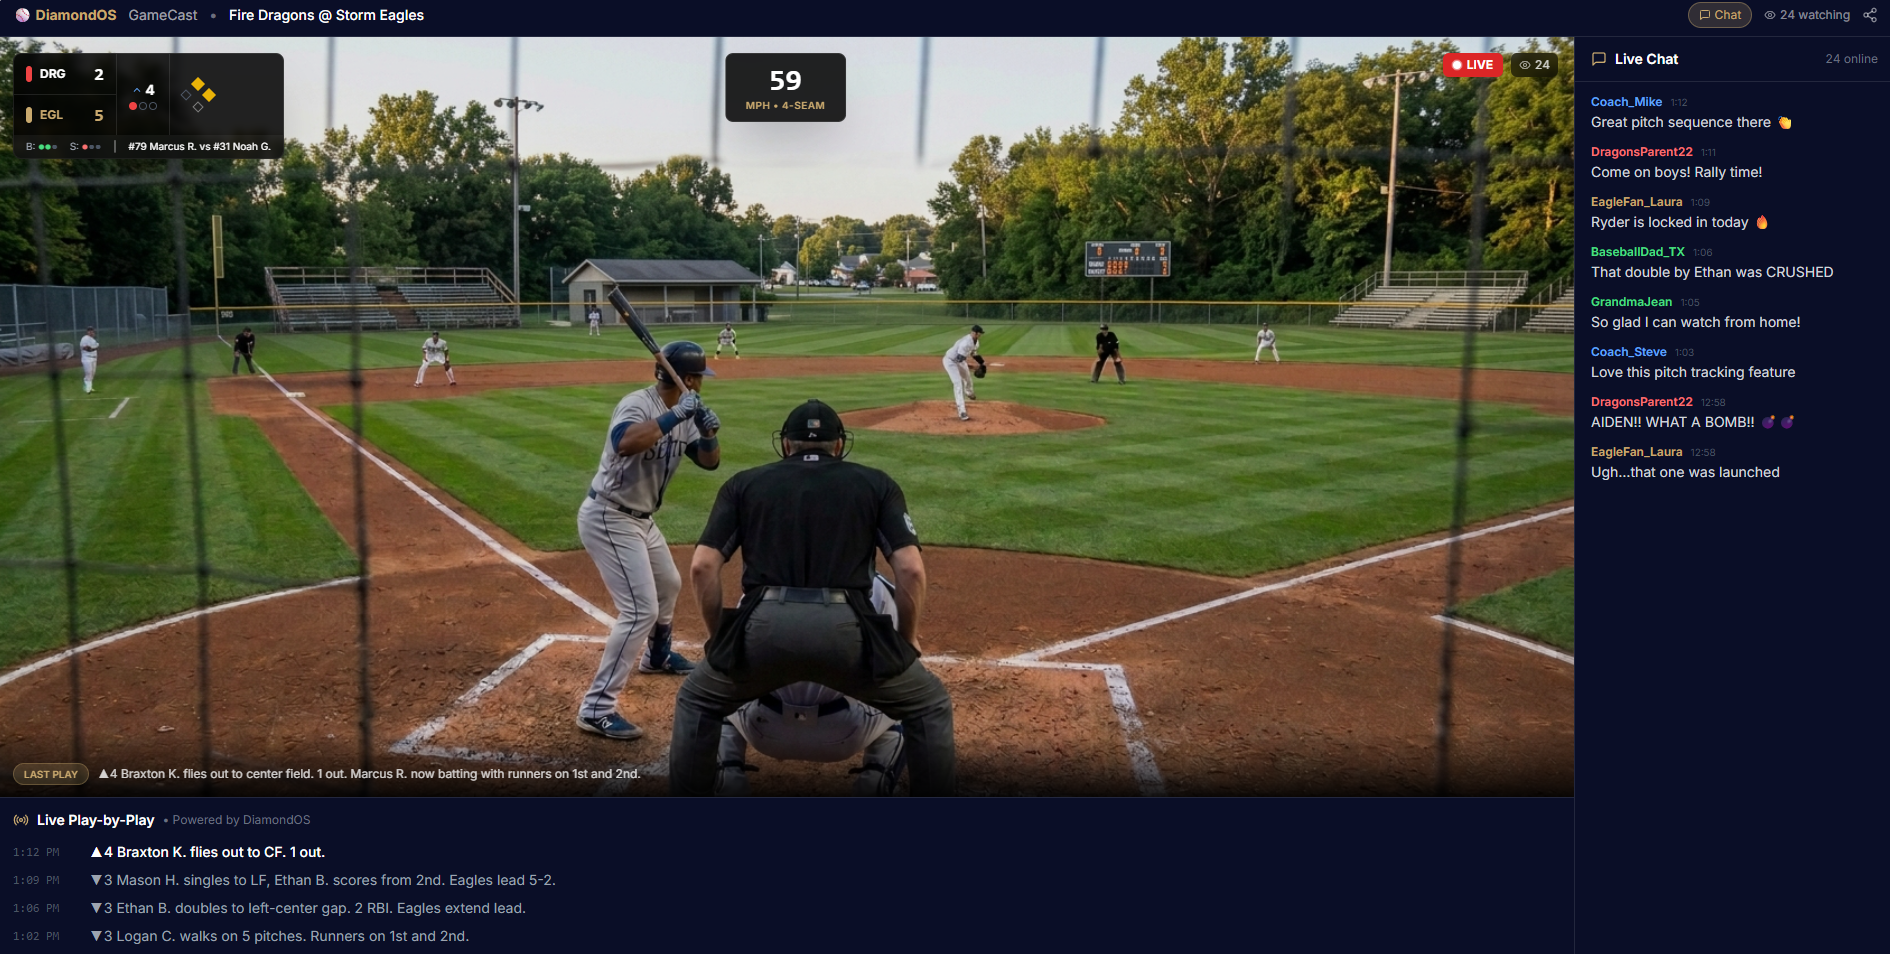This screenshot has width=1890, height=954.
Task: Click the DragonsParent22 username in chat
Action: [x=1641, y=151]
